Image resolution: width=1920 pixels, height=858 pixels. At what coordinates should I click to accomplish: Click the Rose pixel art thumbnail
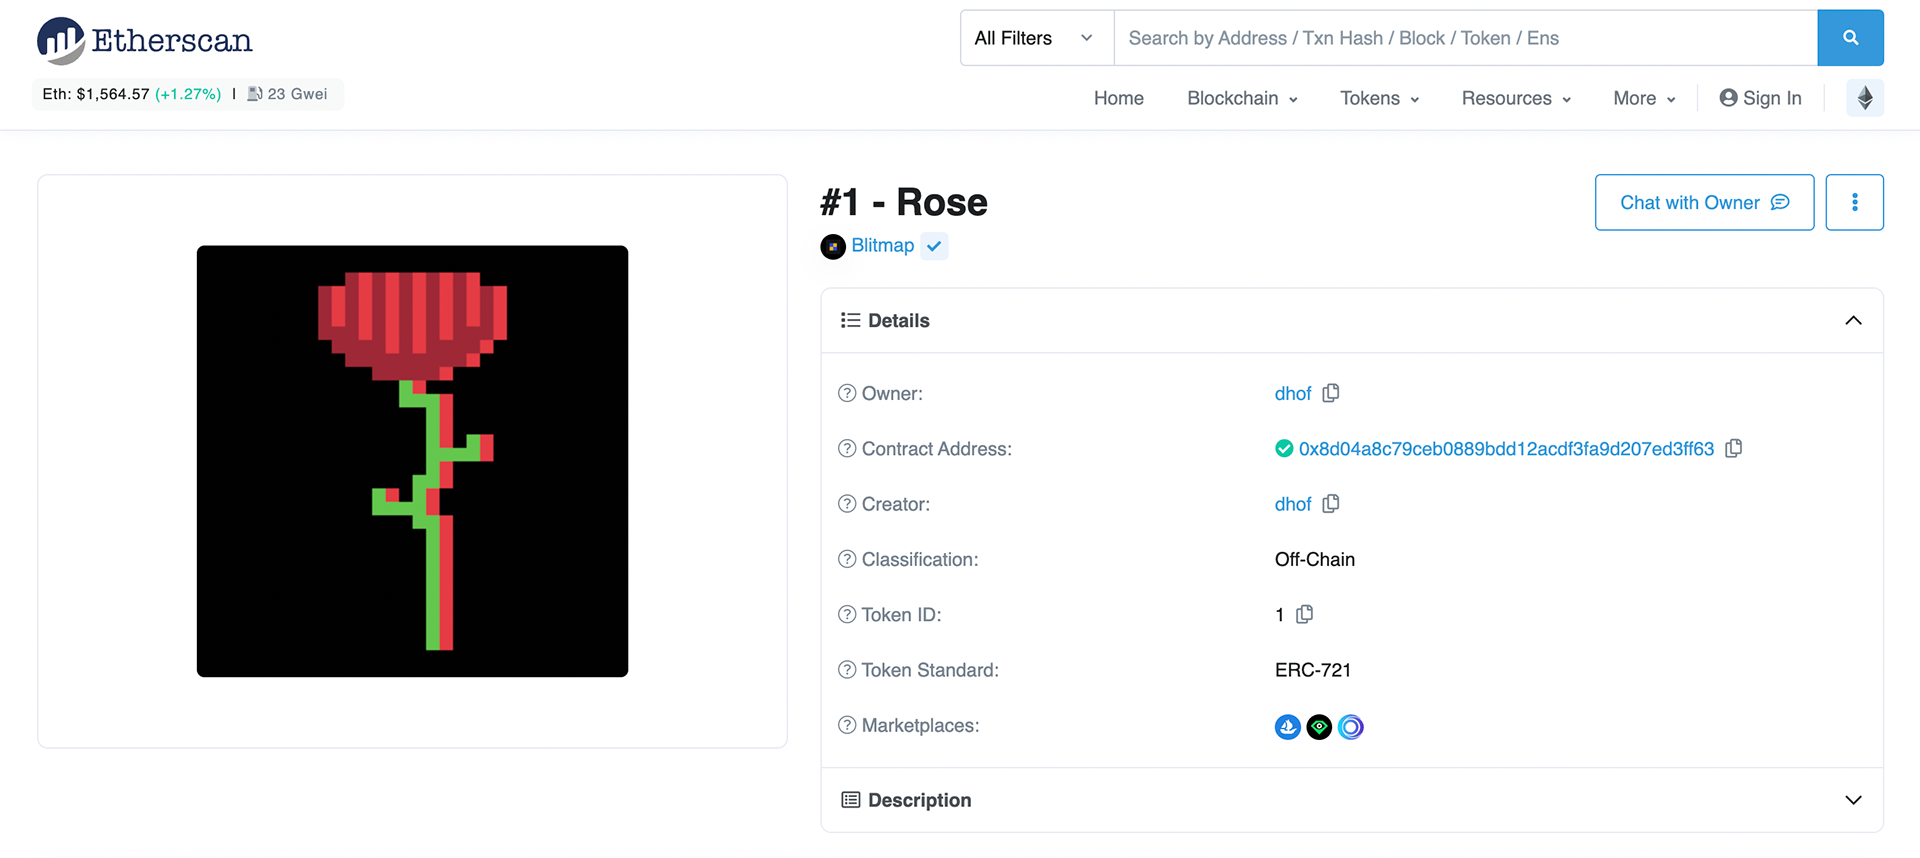click(412, 461)
